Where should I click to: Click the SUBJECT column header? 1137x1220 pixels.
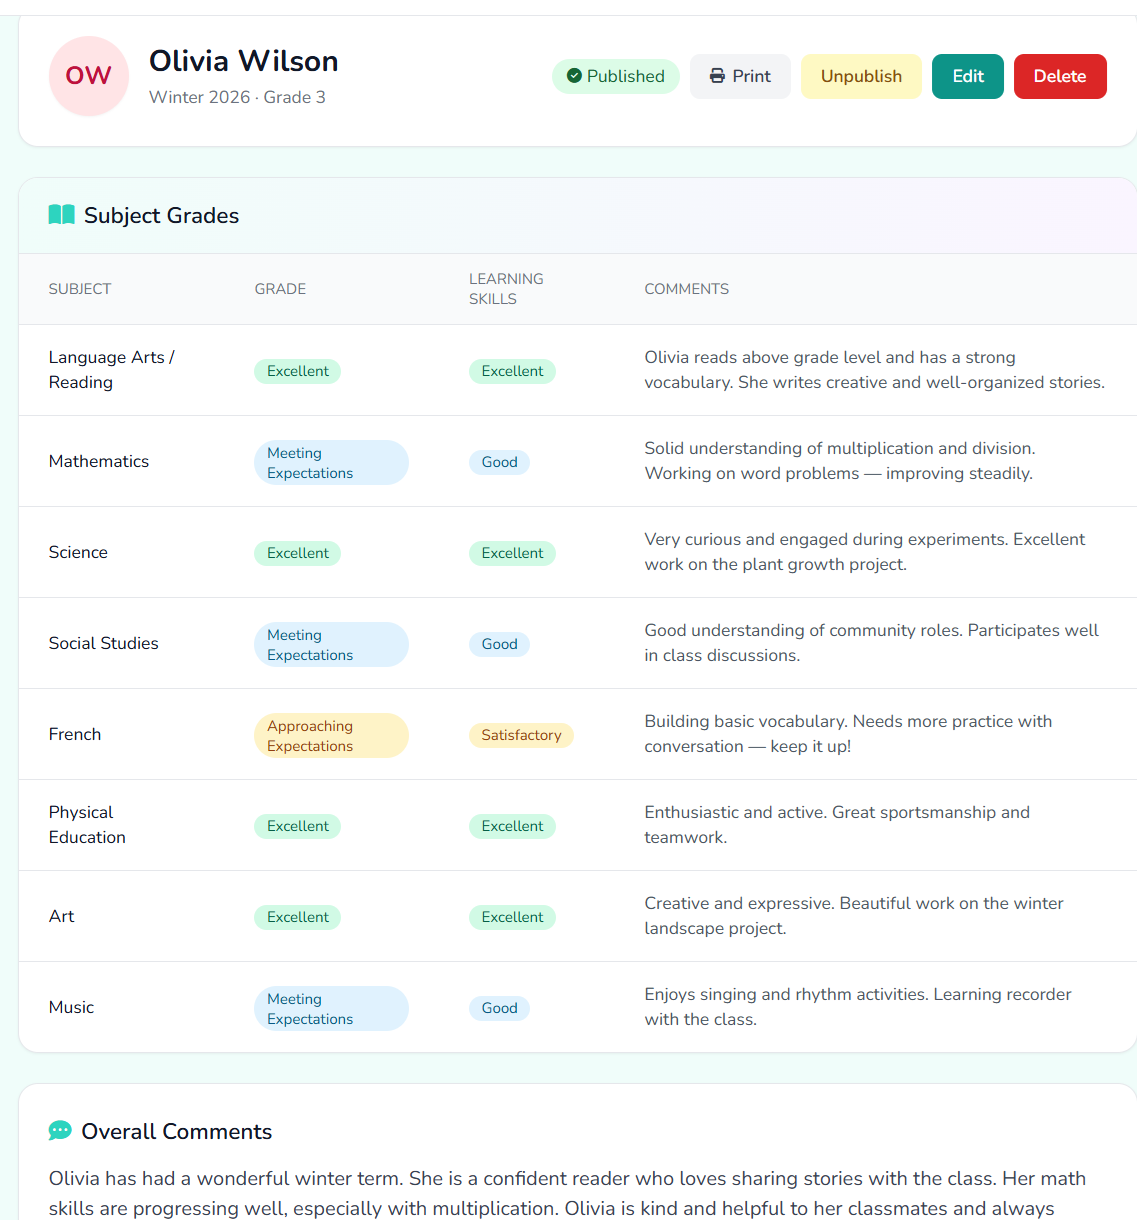pos(79,289)
